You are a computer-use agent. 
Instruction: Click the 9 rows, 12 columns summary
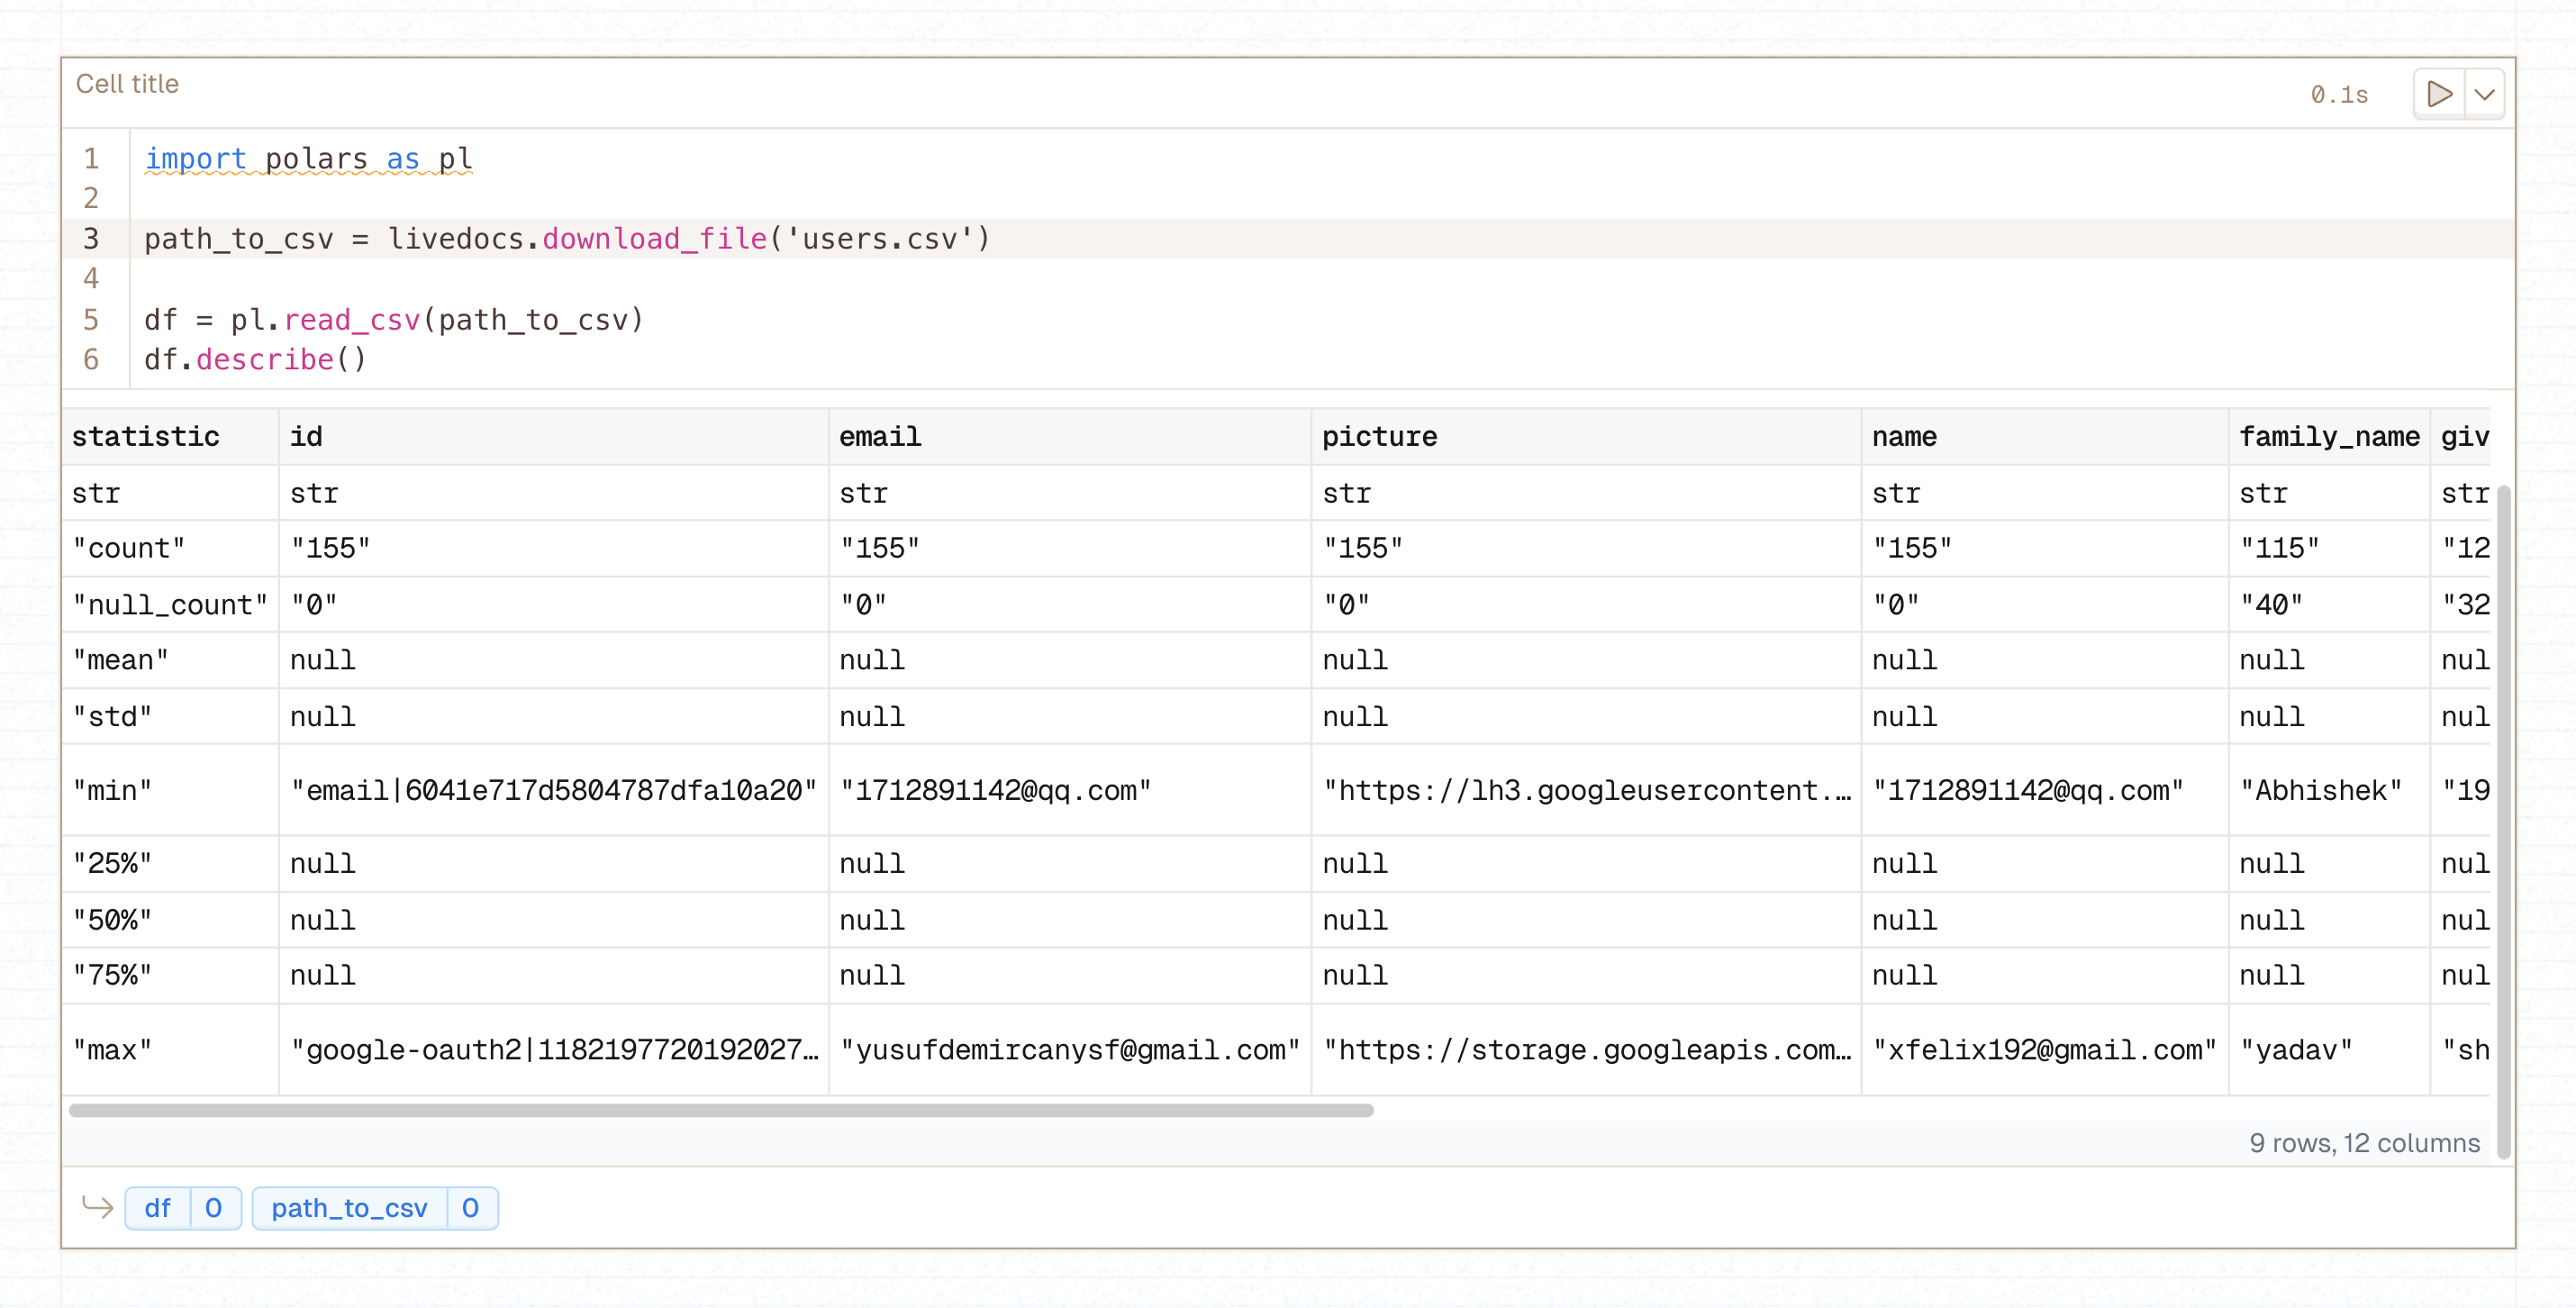tap(2365, 1143)
